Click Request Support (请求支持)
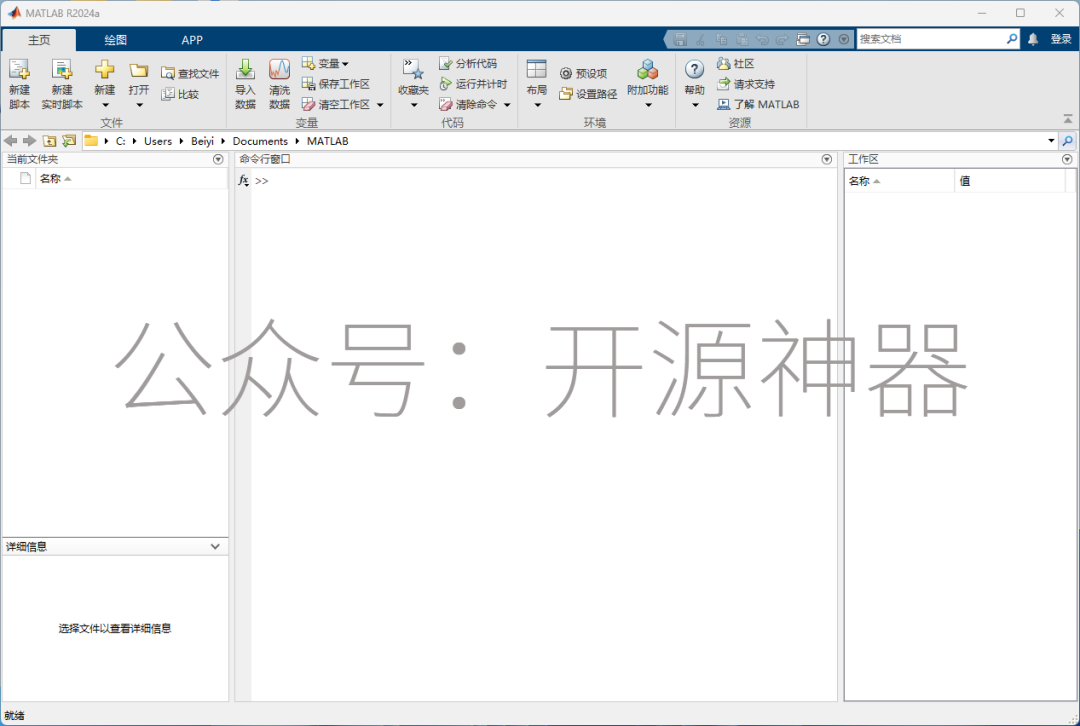 point(746,84)
